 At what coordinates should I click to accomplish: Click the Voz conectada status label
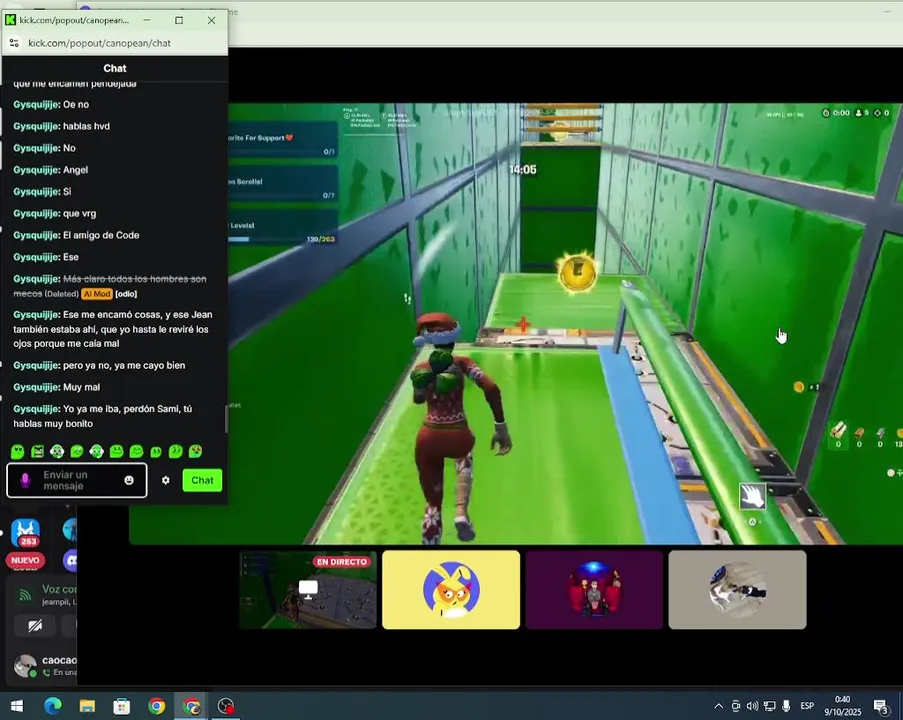click(59, 589)
